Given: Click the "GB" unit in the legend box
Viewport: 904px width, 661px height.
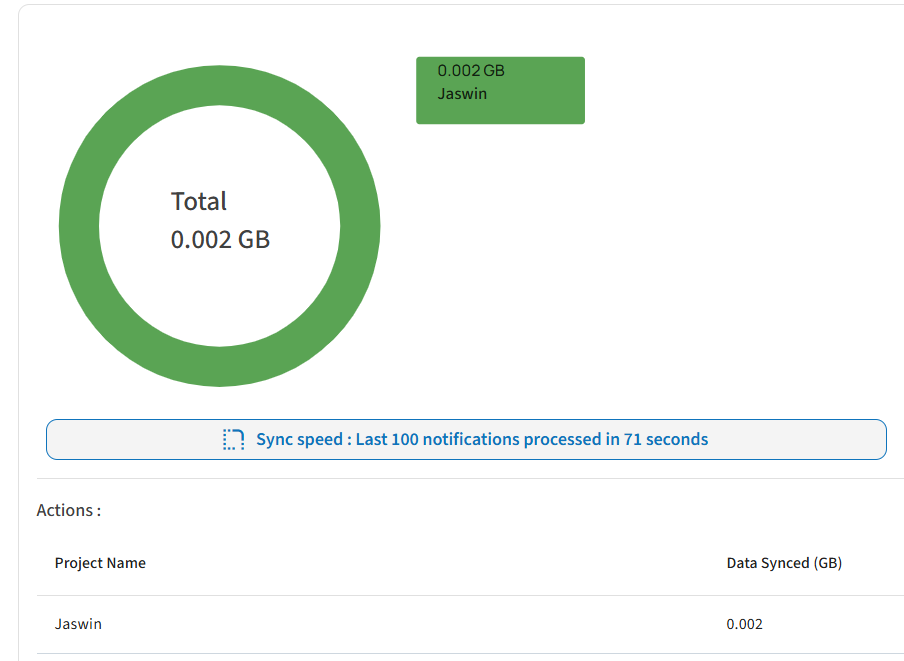Looking at the screenshot, I should (x=494, y=71).
